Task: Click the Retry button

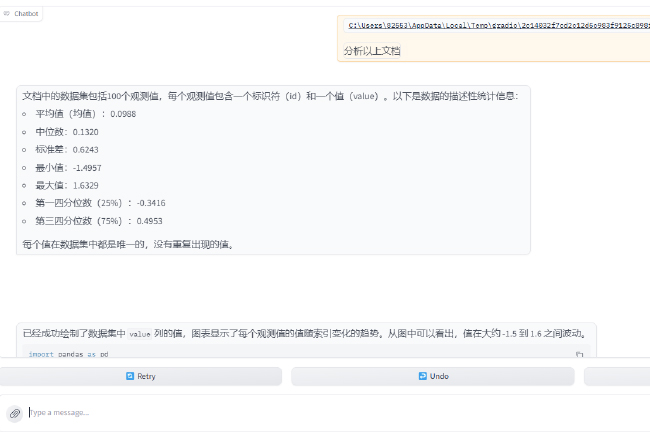Action: [141, 376]
